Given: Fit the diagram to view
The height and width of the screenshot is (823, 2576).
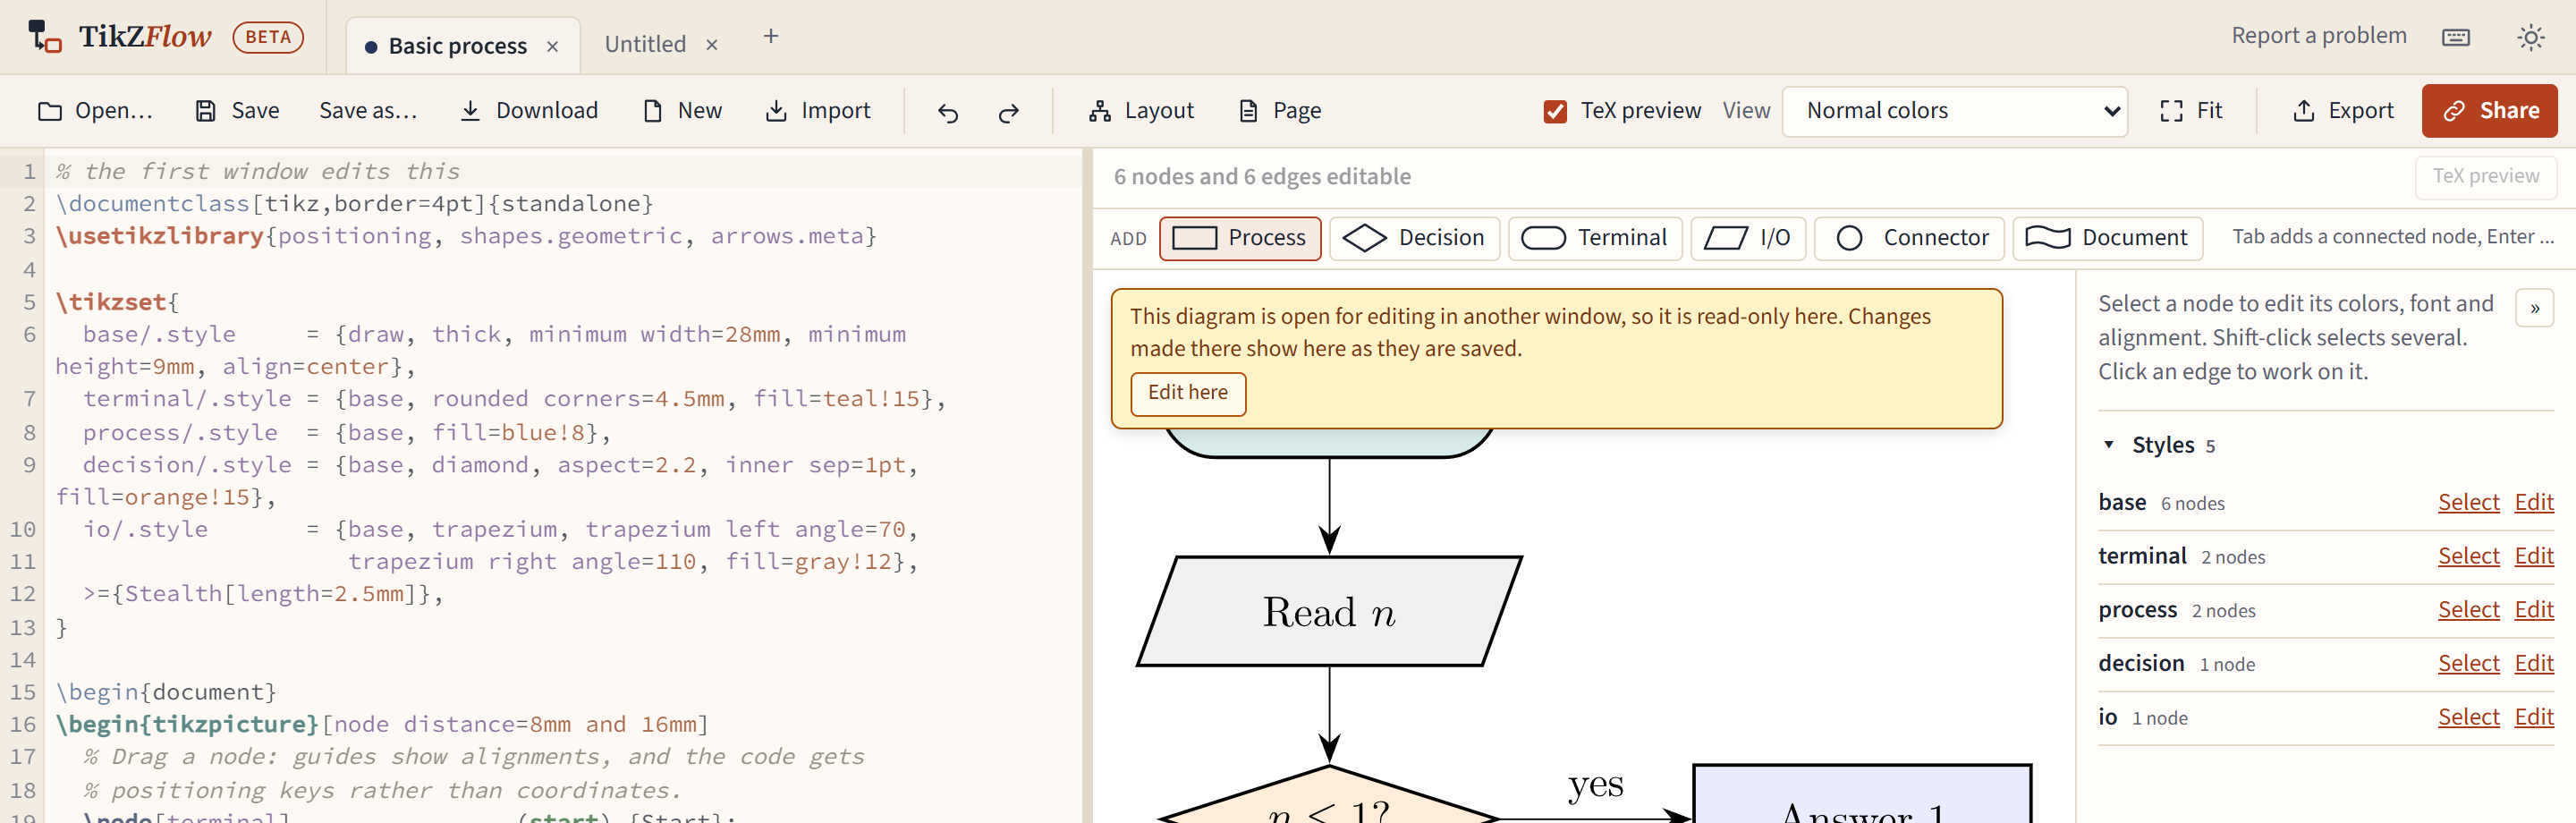Looking at the screenshot, I should point(2191,111).
